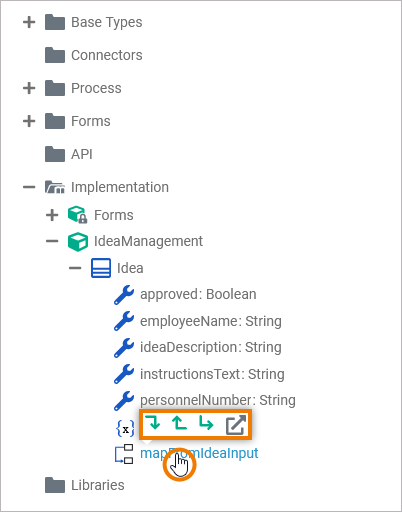Click the locked Forms package icon
The height and width of the screenshot is (512, 402).
tap(77, 215)
